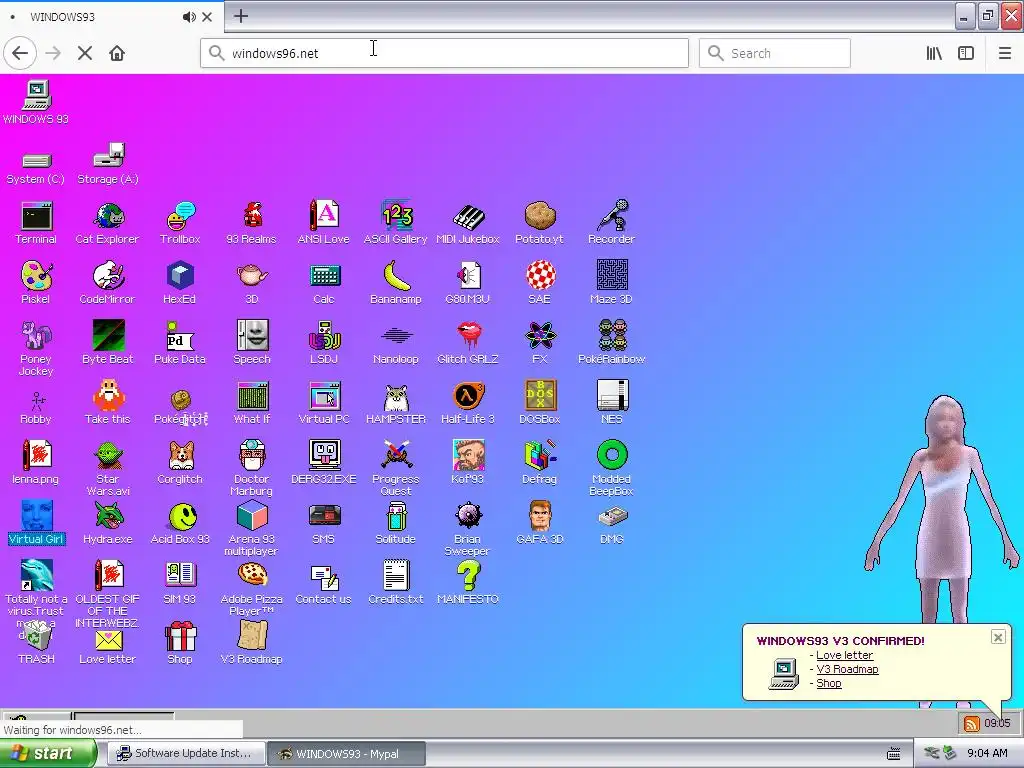The image size is (1024, 768).
Task: Open the Calc calculator icon
Action: tap(324, 283)
